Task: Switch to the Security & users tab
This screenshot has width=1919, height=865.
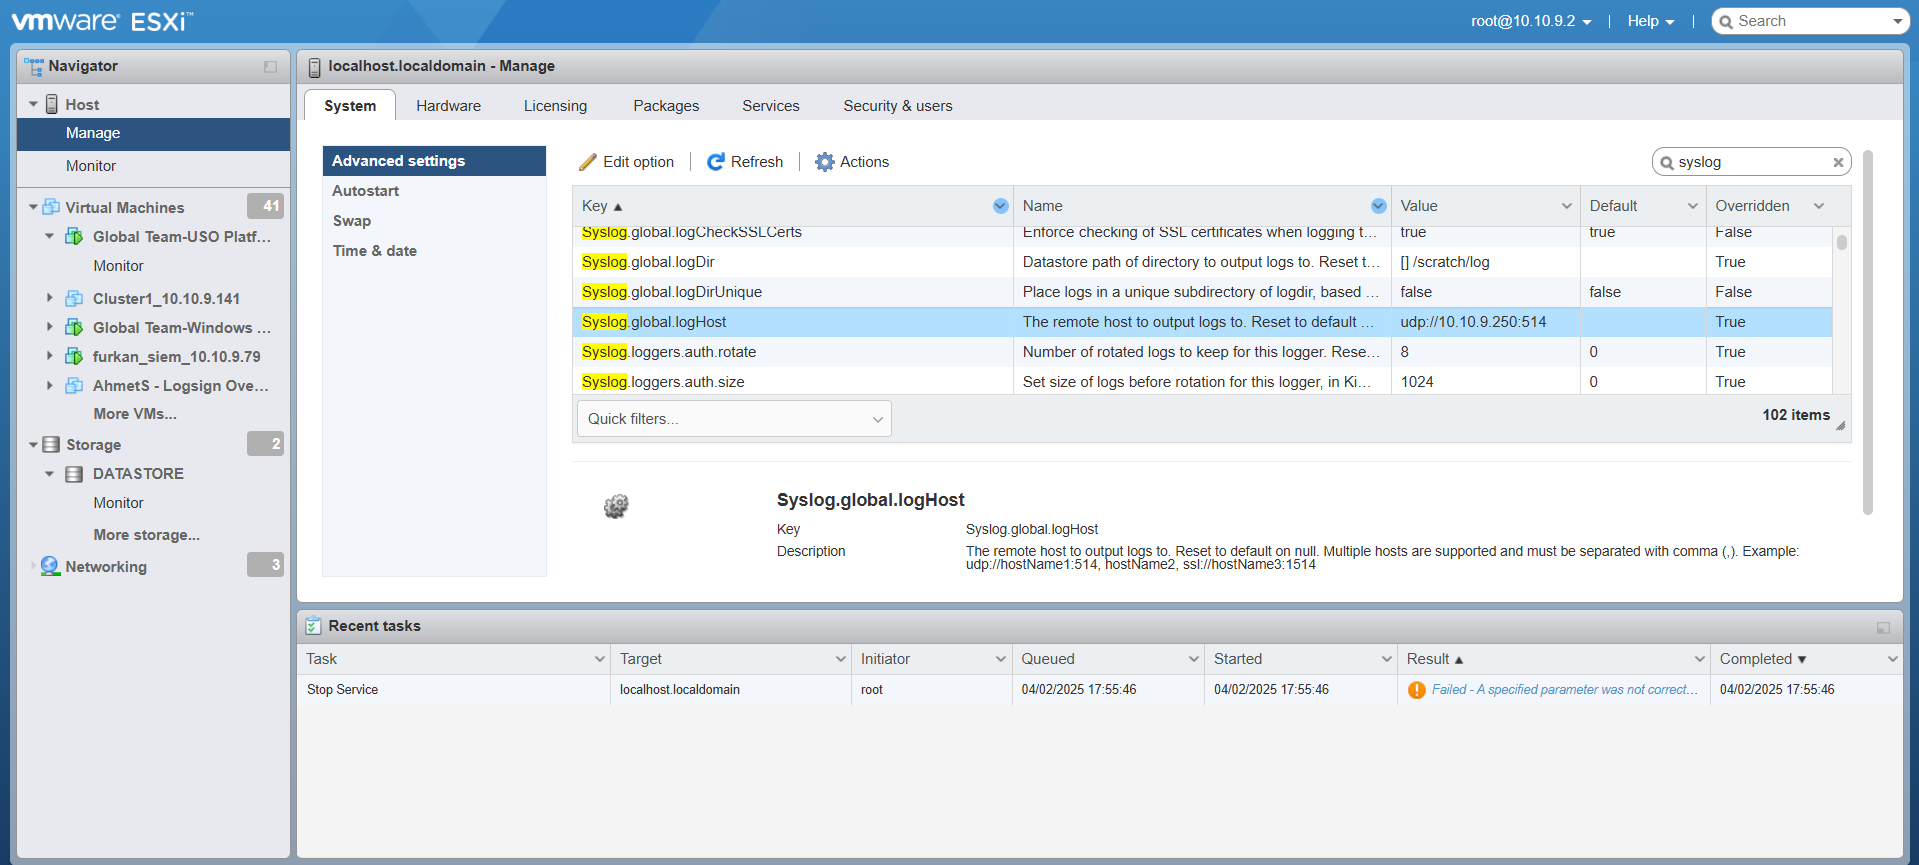Action: [898, 106]
